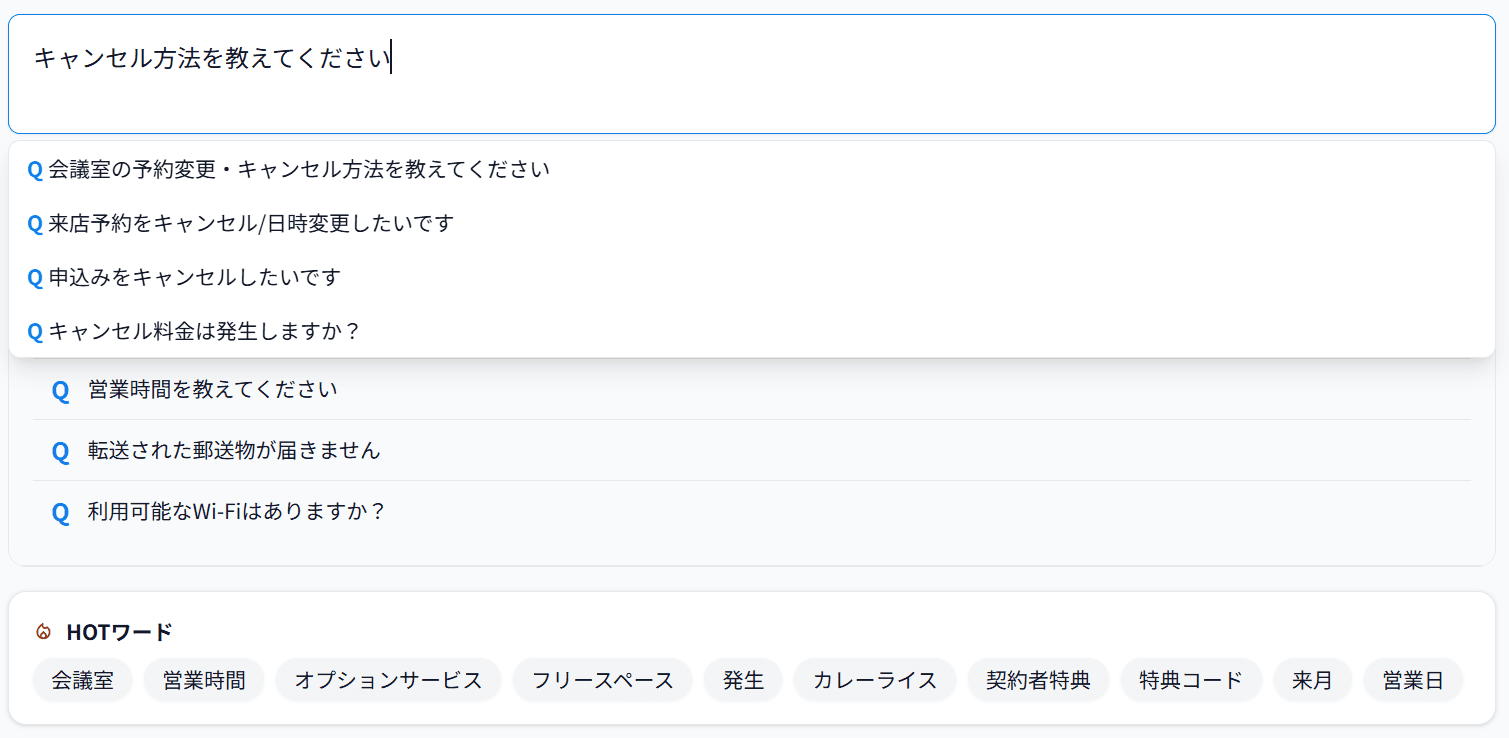Click the Q icon beside 転送された郵送物が届きません
The image size is (1509, 738).
60,451
